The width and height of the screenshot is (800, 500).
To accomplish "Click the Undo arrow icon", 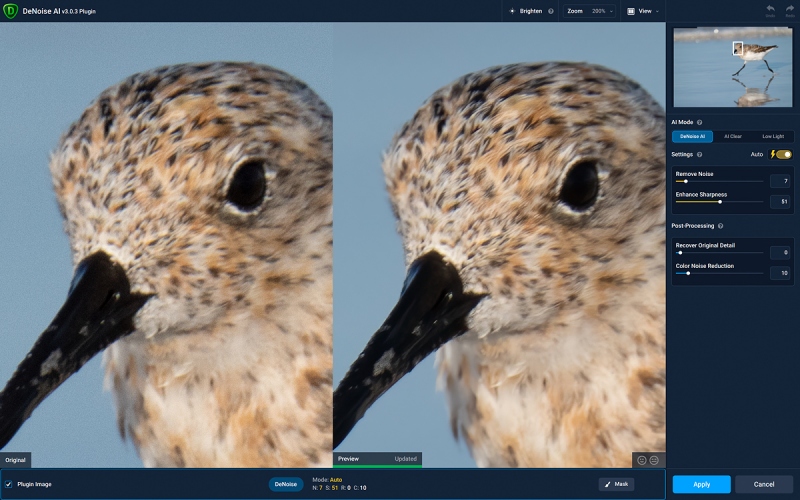I will [770, 8].
